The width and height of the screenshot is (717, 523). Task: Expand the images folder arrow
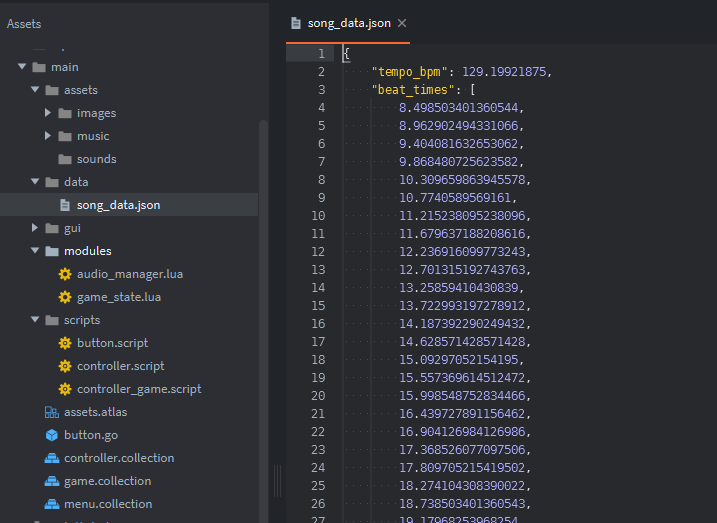(x=48, y=113)
